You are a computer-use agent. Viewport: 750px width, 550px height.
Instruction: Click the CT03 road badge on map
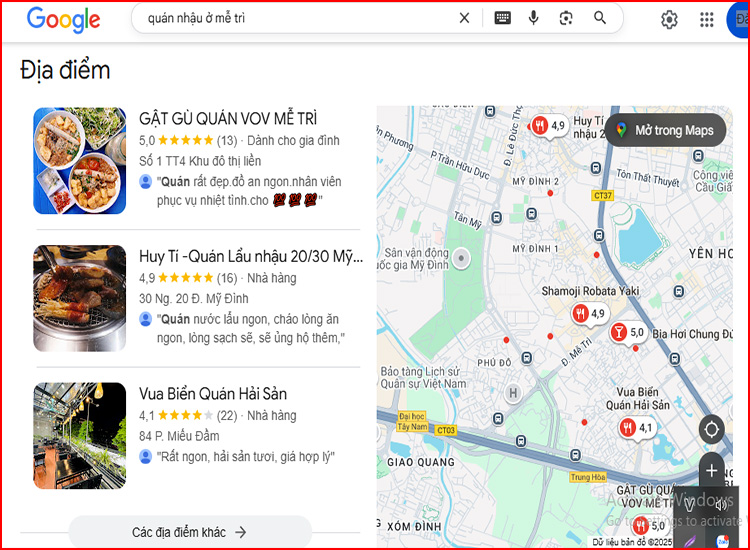tap(446, 430)
